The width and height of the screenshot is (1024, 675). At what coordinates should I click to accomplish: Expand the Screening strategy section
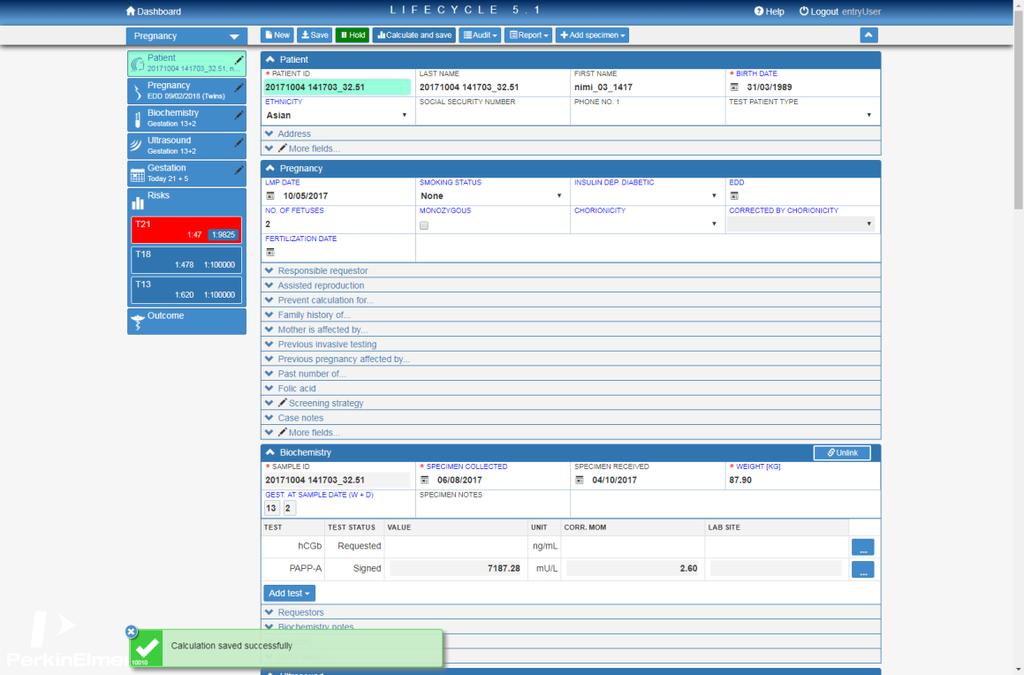pos(570,403)
